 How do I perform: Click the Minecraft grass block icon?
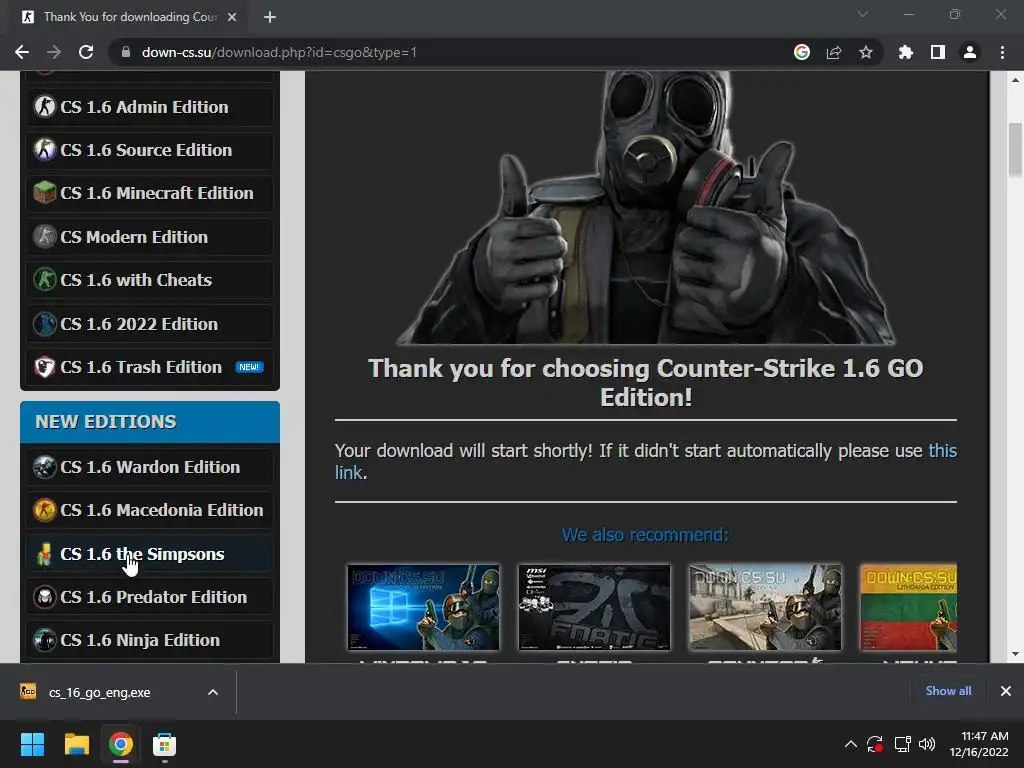click(44, 193)
